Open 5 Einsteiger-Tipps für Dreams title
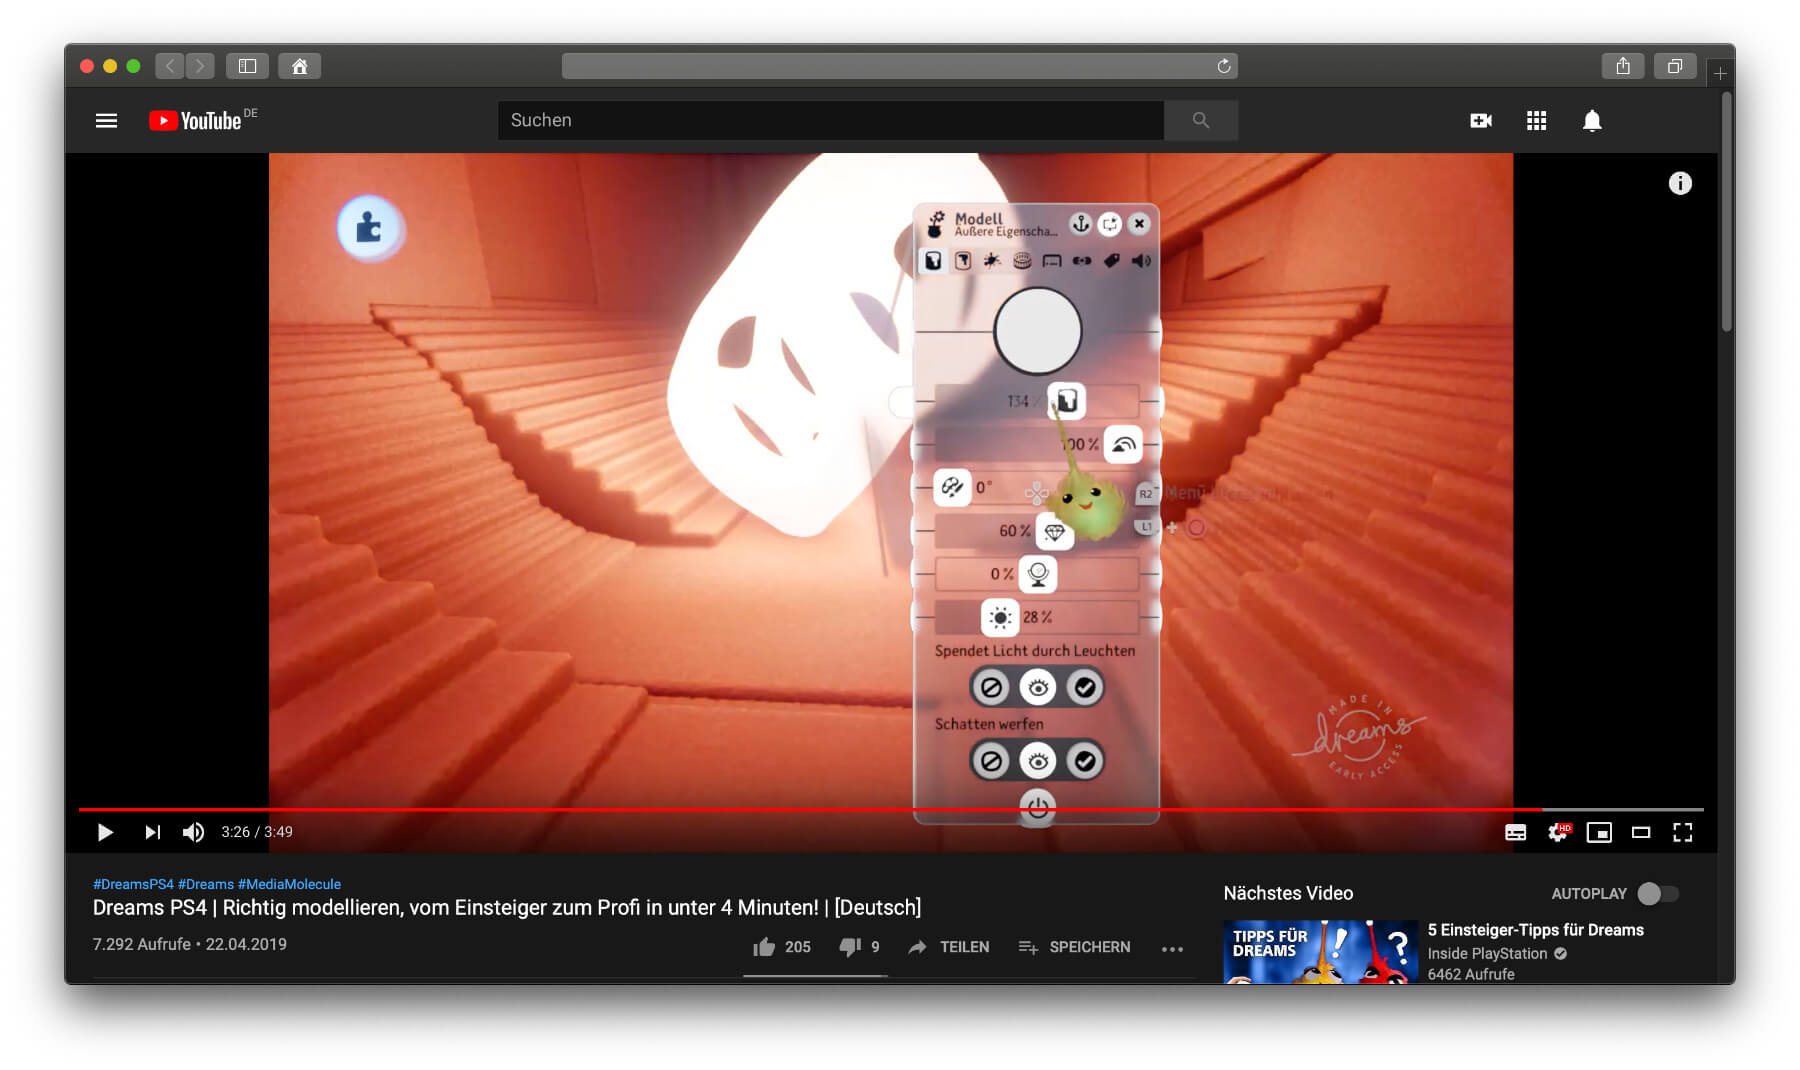Screen dimensions: 1800x1070 click(x=1536, y=930)
